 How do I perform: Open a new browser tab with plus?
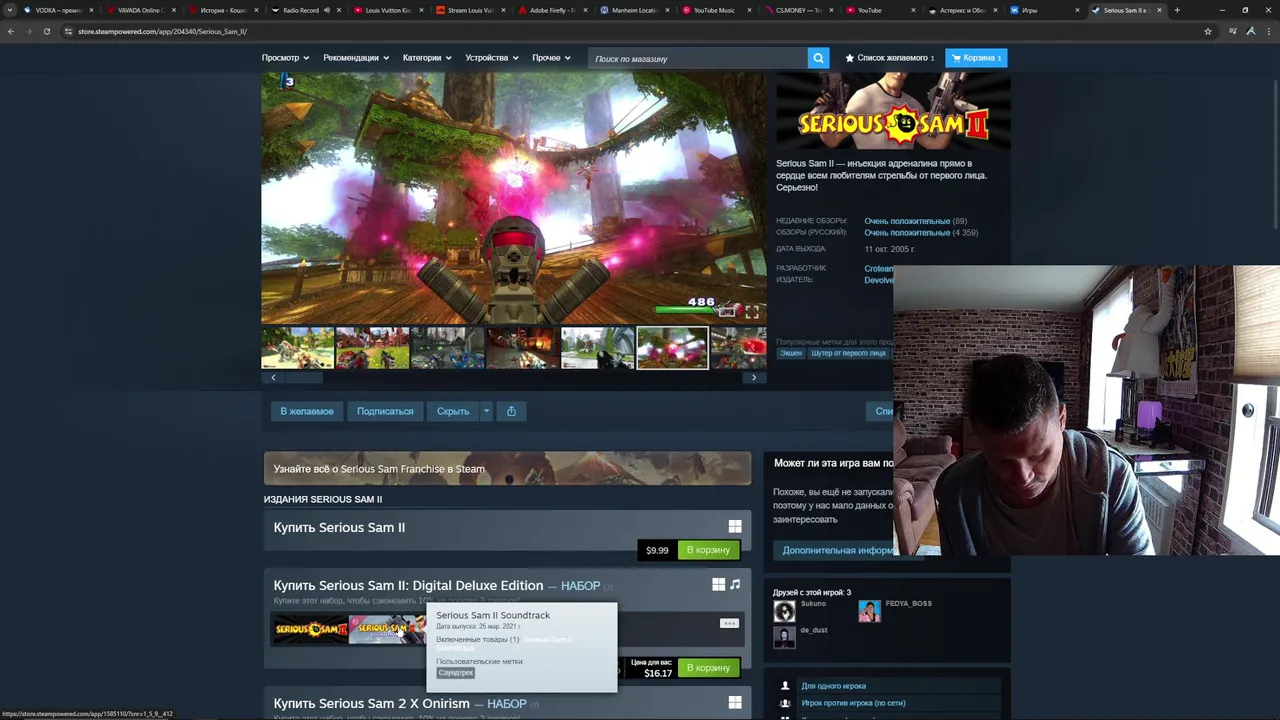pos(1177,10)
